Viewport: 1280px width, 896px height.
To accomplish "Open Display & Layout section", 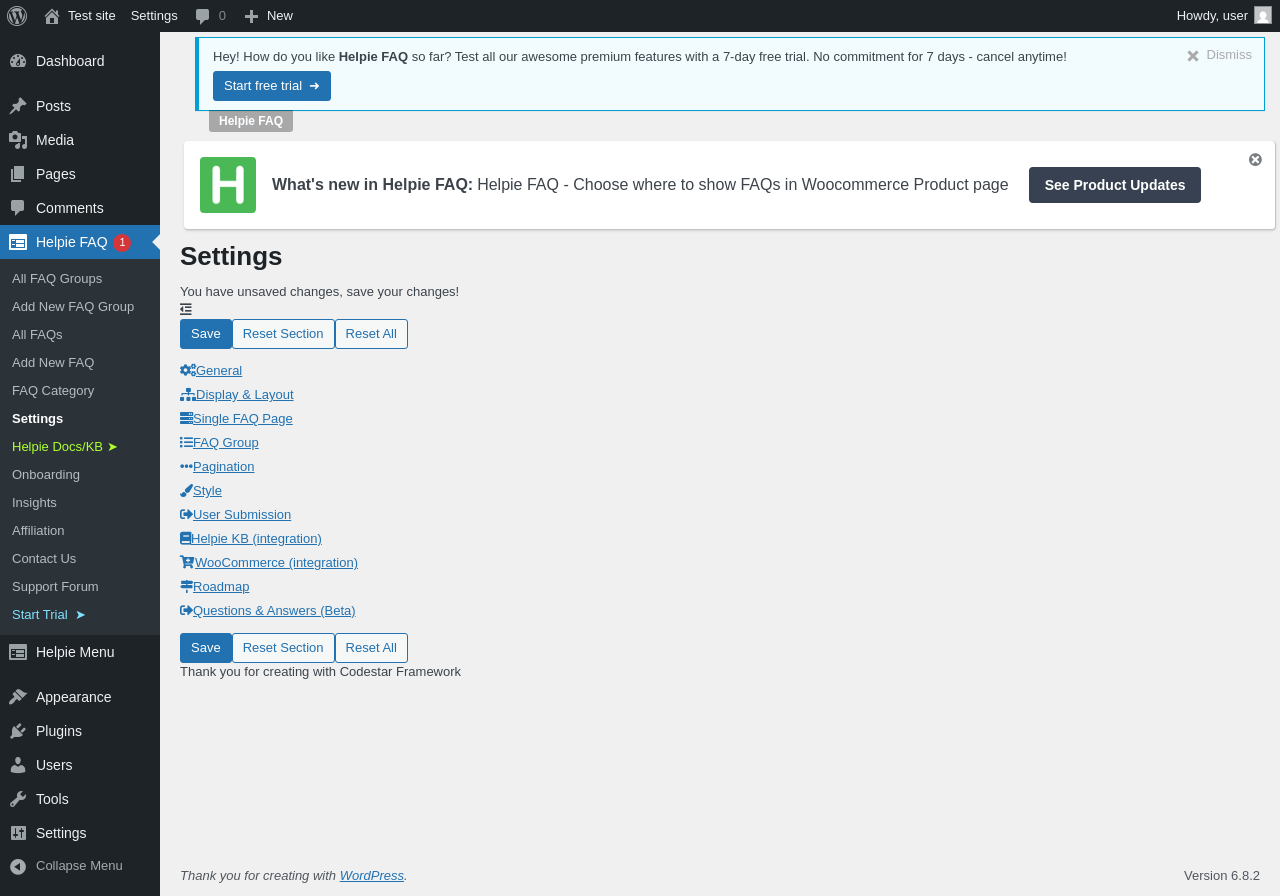I will [245, 394].
